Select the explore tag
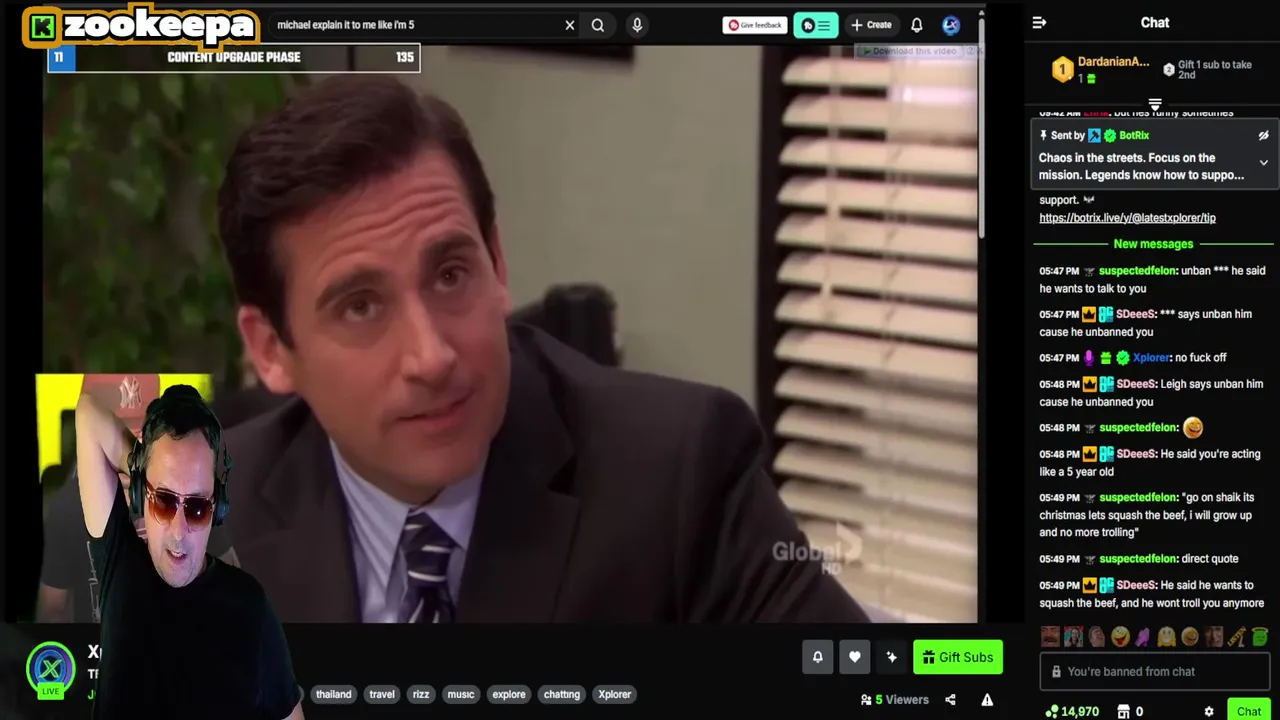 pos(509,694)
